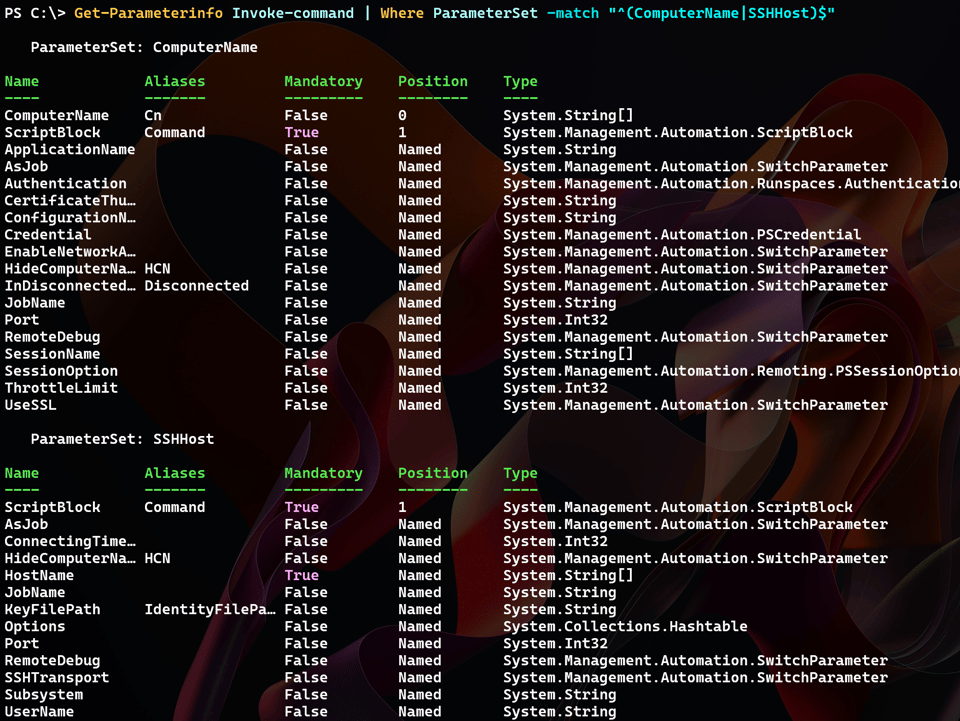
Task: Click the Position column header
Action: click(432, 81)
